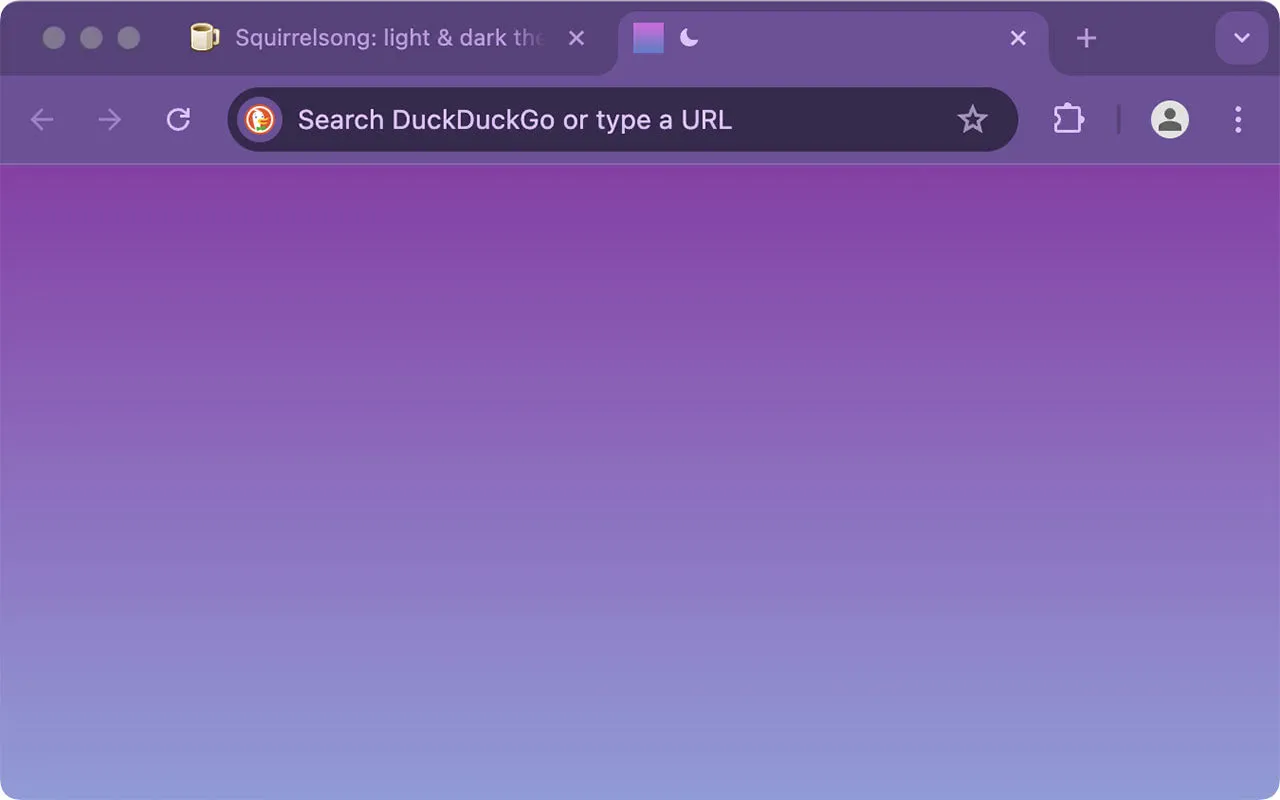Open the three-dot Chrome menu
Screen dimensions: 1280x800
coord(1238,120)
